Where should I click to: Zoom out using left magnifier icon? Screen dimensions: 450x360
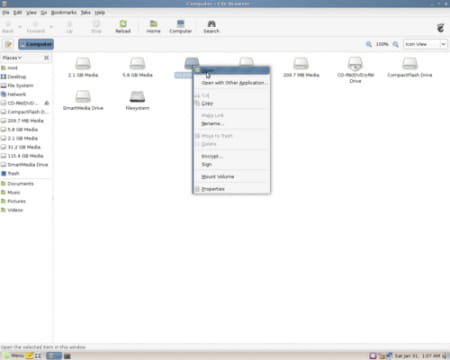tap(369, 44)
